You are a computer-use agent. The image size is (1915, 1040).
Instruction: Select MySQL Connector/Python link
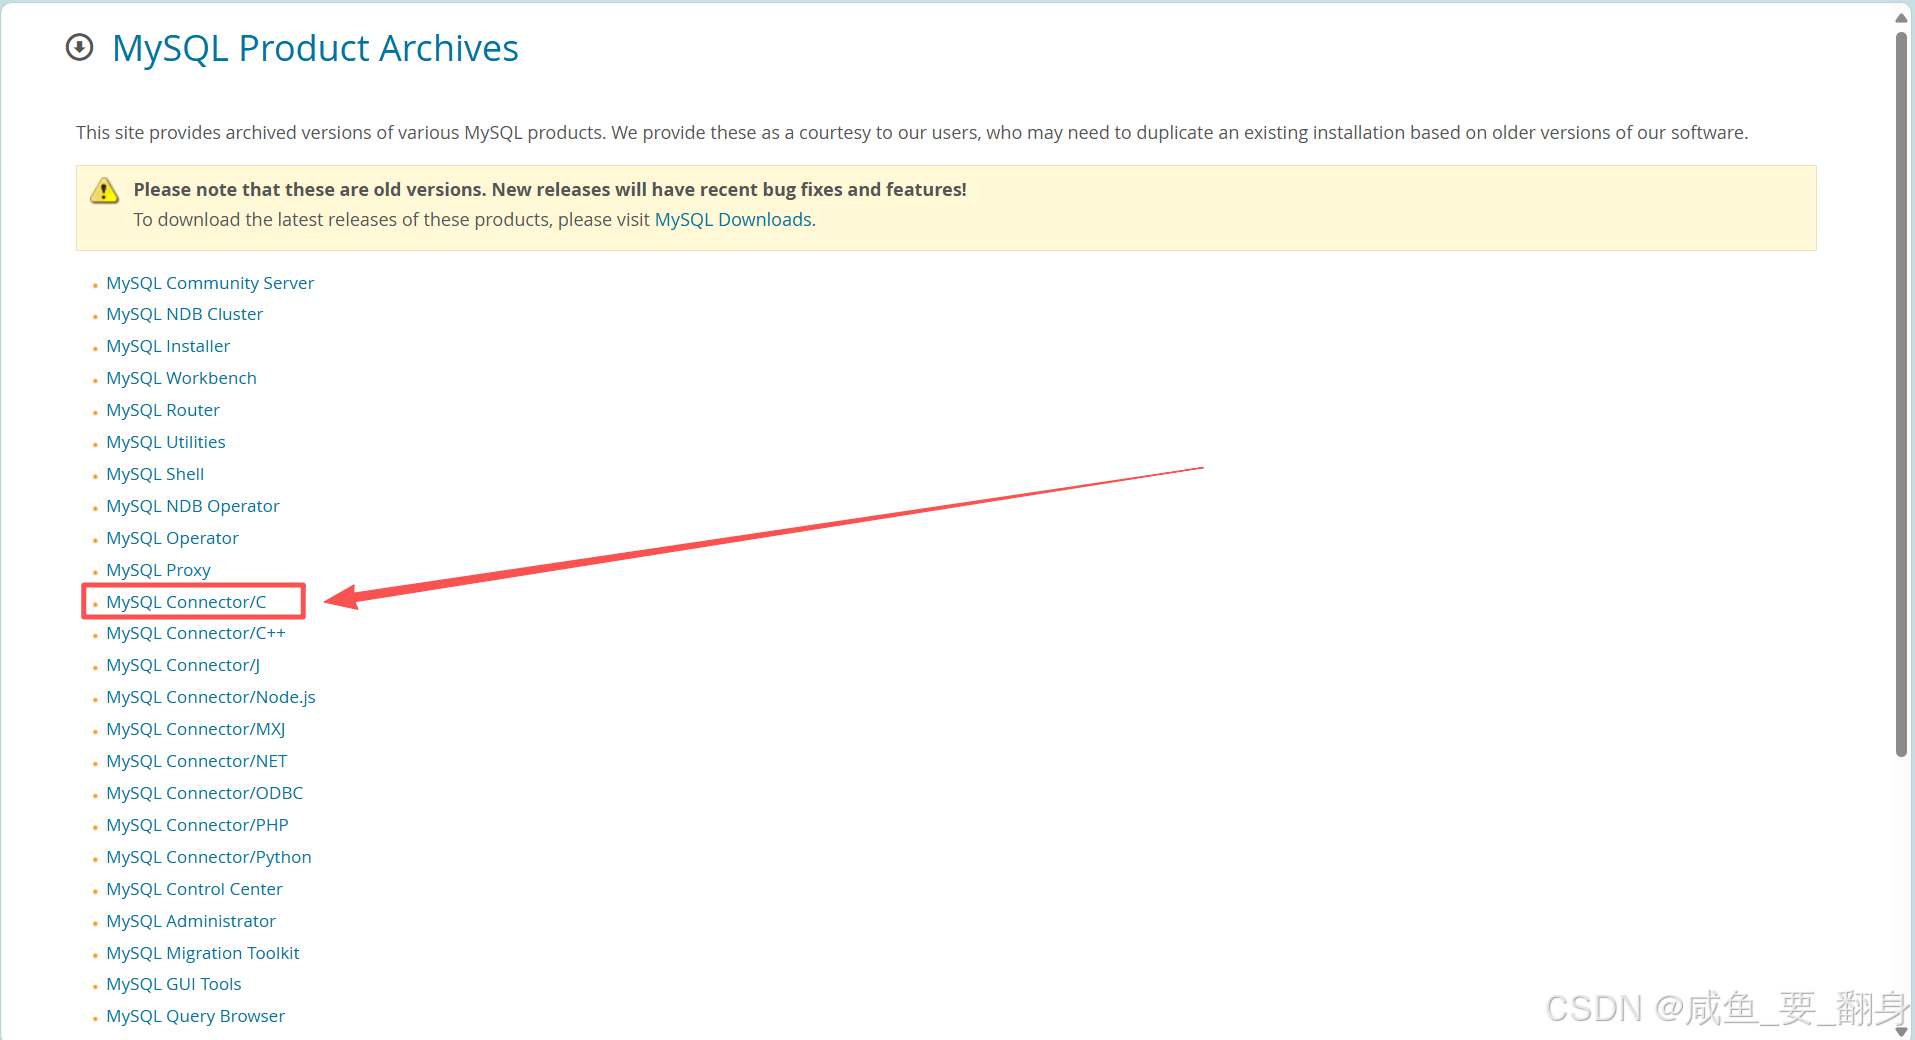tap(209, 857)
